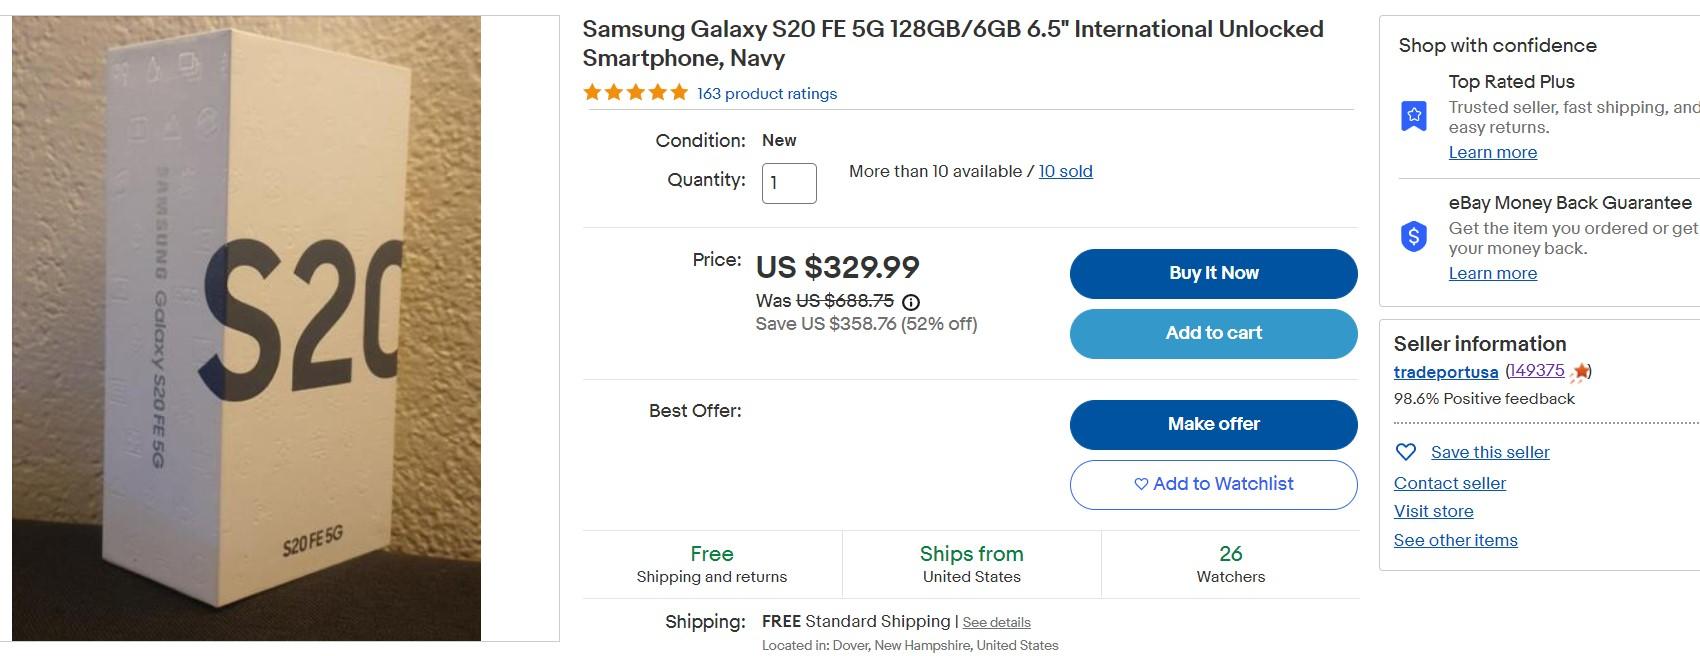Contact the seller
The height and width of the screenshot is (656, 1700).
(1449, 483)
